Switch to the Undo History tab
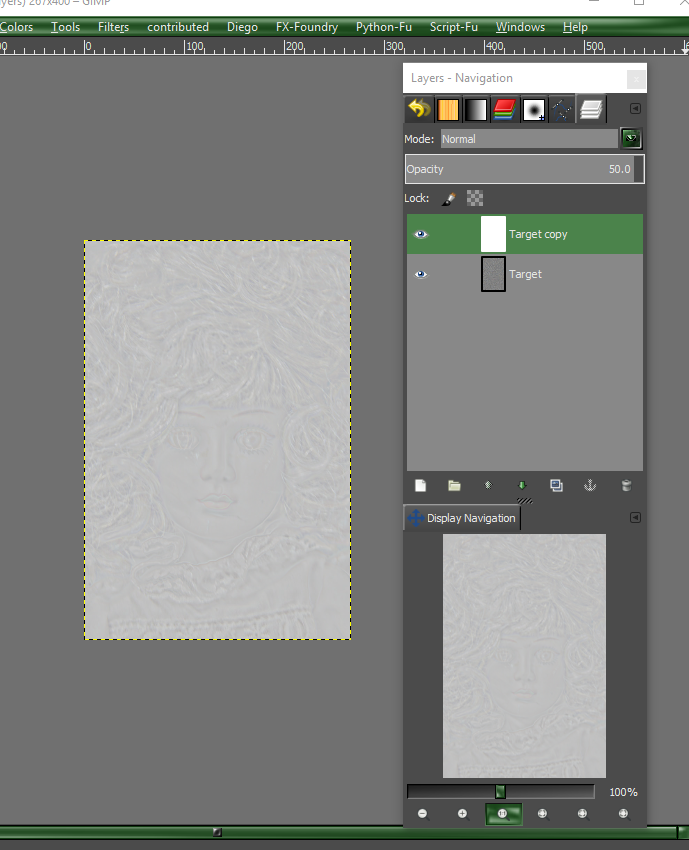 click(419, 110)
